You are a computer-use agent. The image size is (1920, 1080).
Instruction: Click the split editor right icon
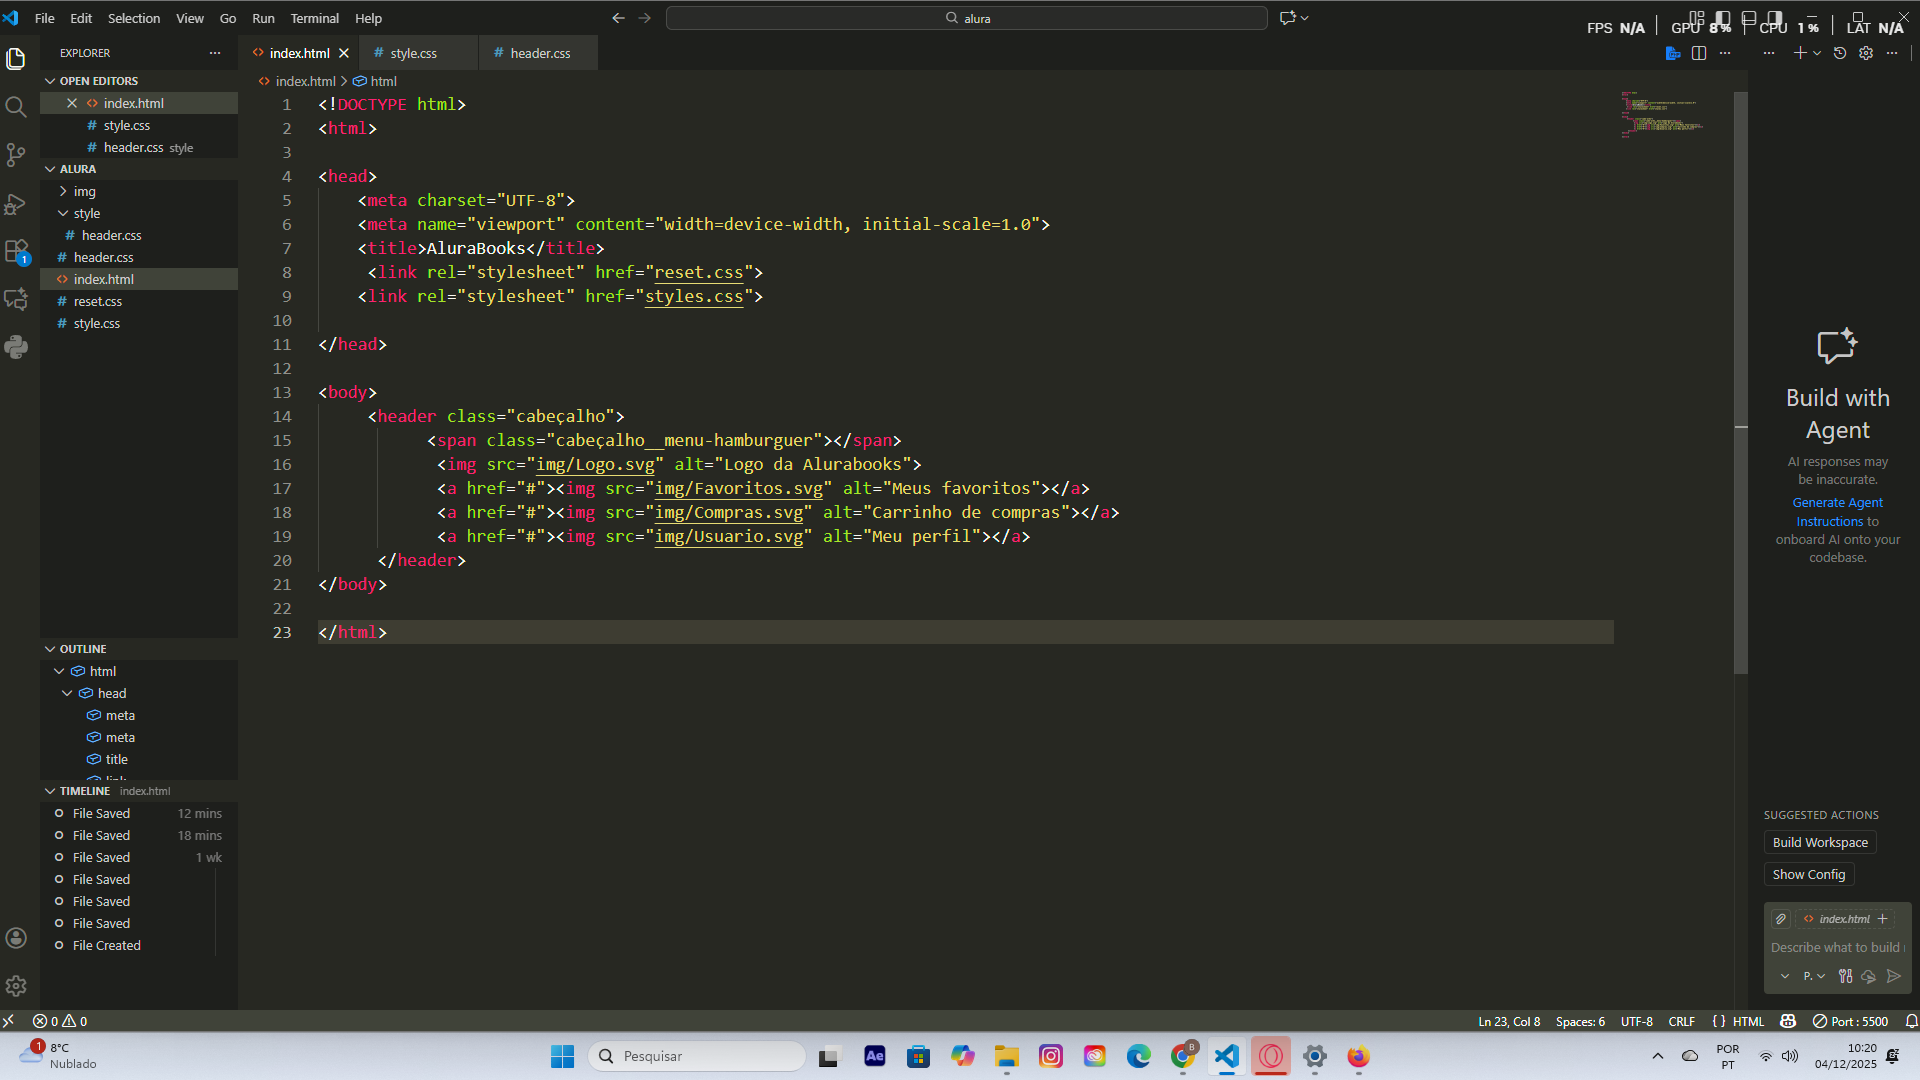pyautogui.click(x=1699, y=53)
